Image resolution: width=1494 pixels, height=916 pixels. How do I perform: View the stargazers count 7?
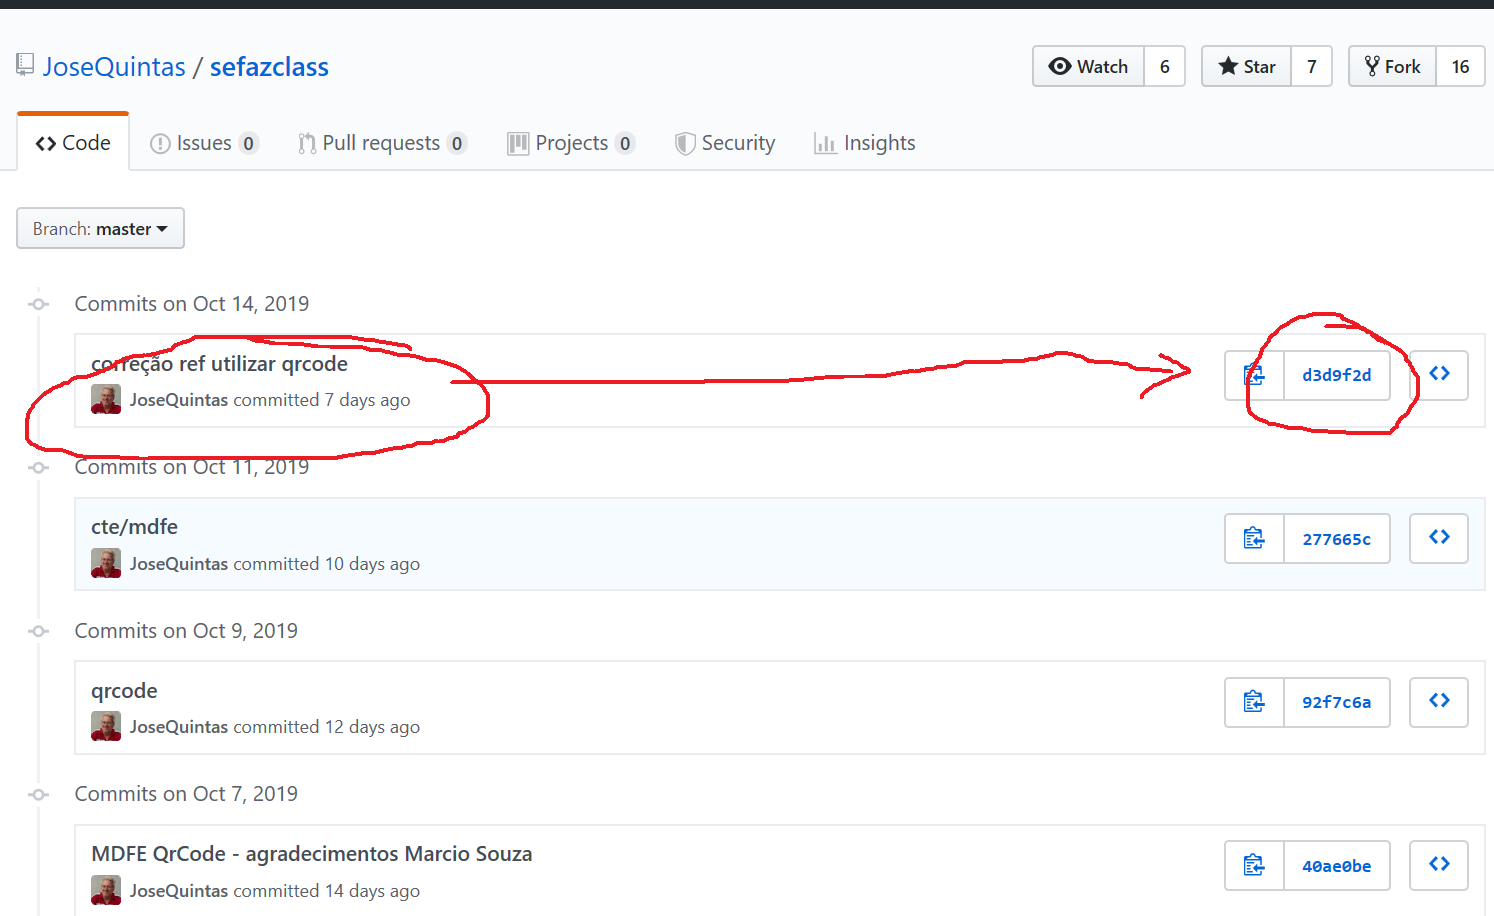click(x=1312, y=67)
